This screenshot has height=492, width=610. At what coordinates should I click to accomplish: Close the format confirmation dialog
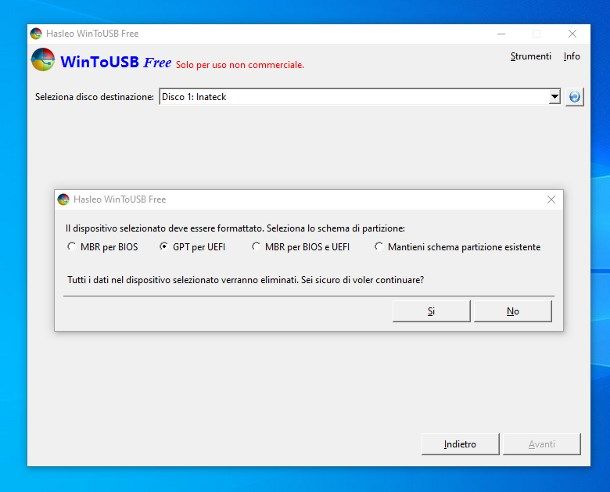click(551, 200)
